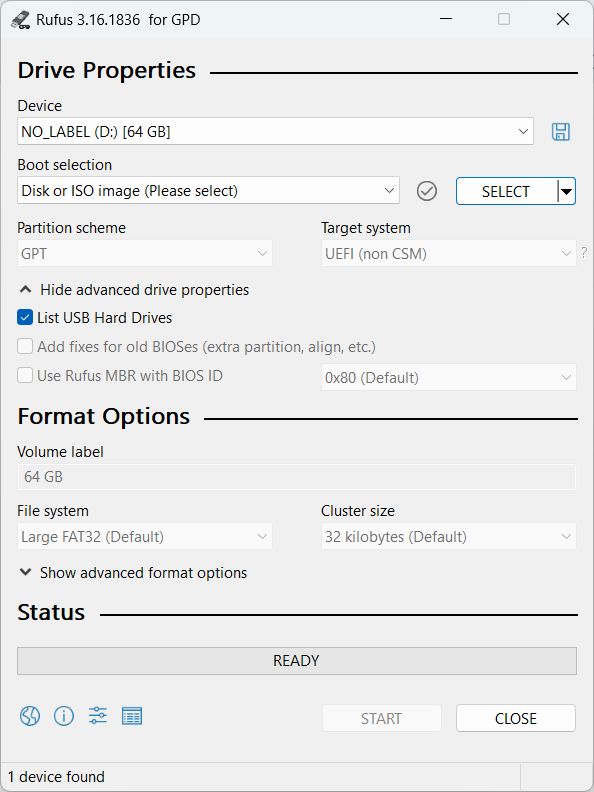Click the save disk image icon
Viewport: 594px width, 792px height.
pyautogui.click(x=561, y=131)
